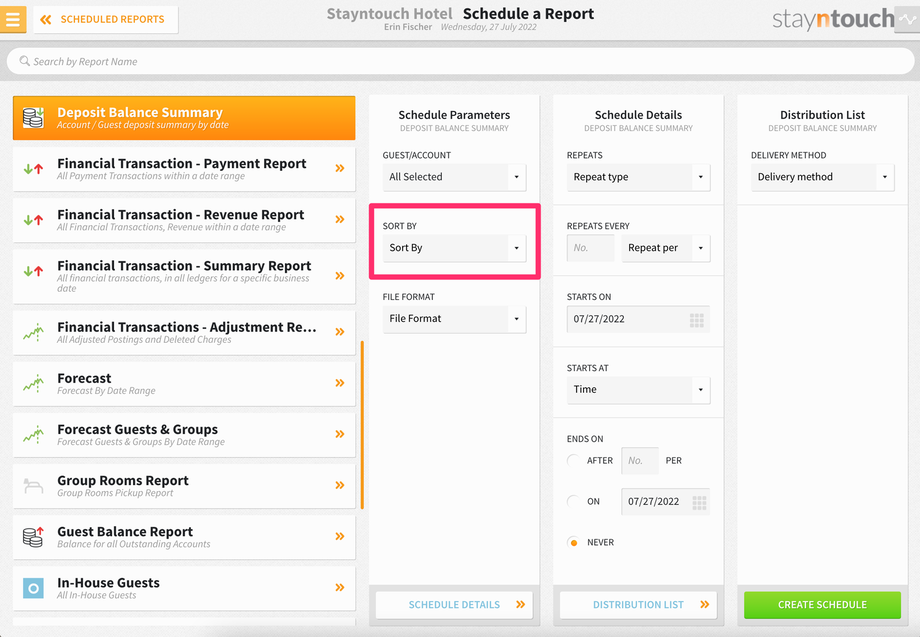Focus the Search by Report Name field
The height and width of the screenshot is (637, 920).
[460, 61]
